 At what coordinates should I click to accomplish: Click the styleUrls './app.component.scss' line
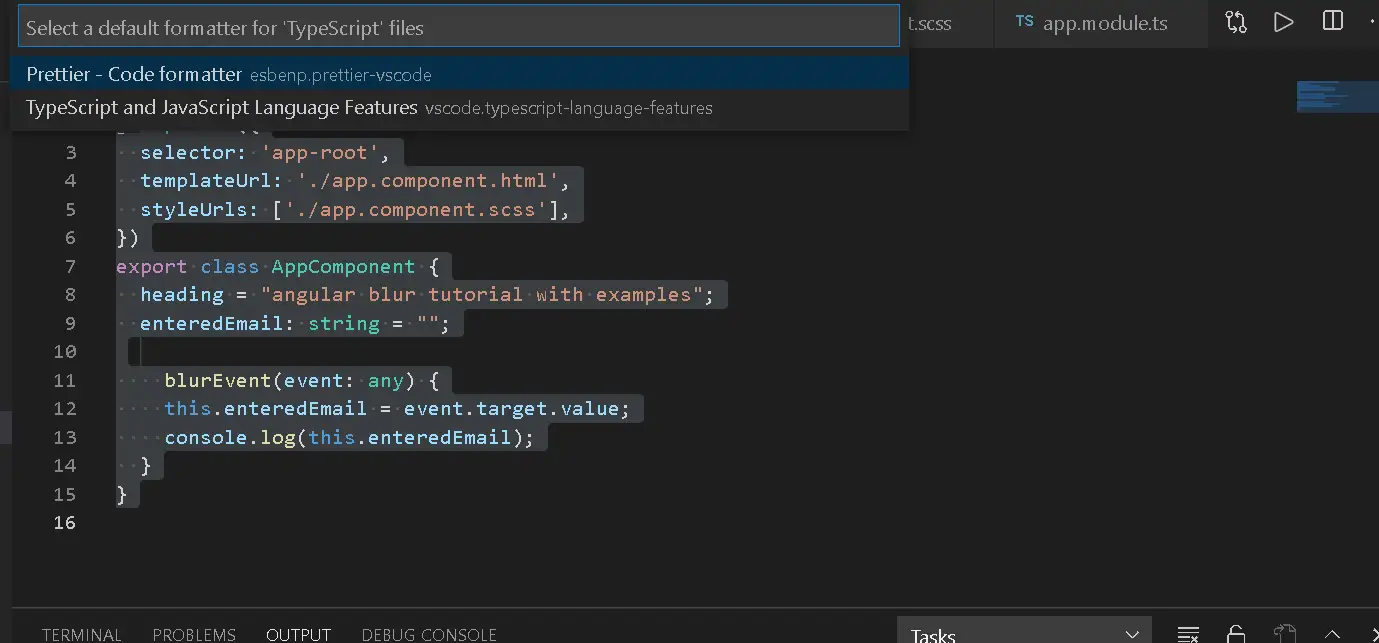(354, 210)
